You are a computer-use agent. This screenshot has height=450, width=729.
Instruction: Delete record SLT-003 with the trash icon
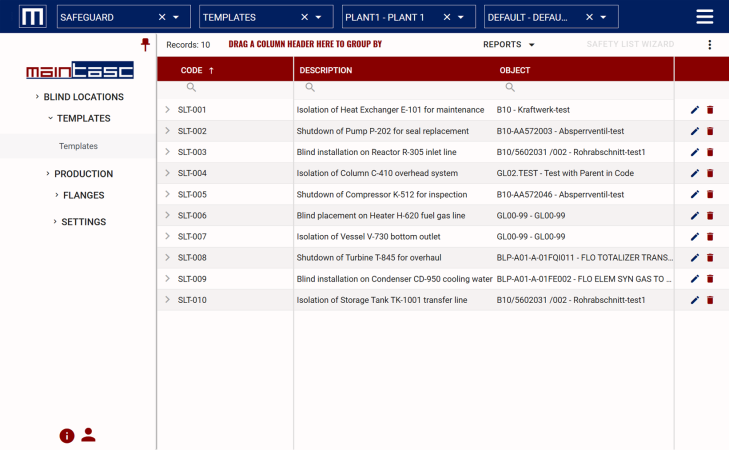coord(710,152)
